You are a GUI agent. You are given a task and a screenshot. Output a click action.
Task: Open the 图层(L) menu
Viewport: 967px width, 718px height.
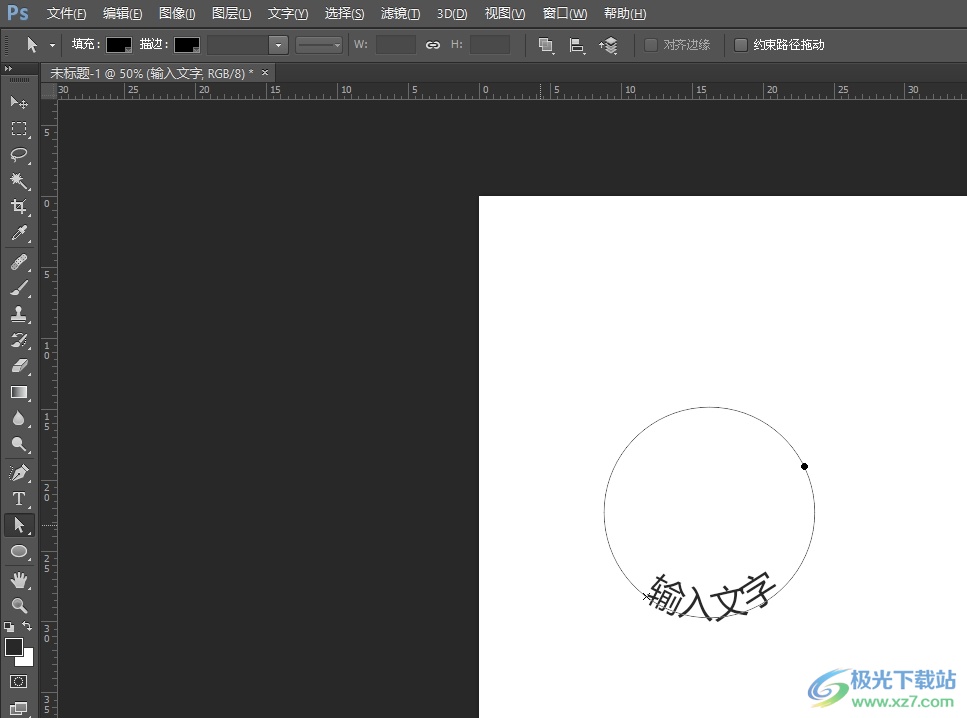click(231, 14)
